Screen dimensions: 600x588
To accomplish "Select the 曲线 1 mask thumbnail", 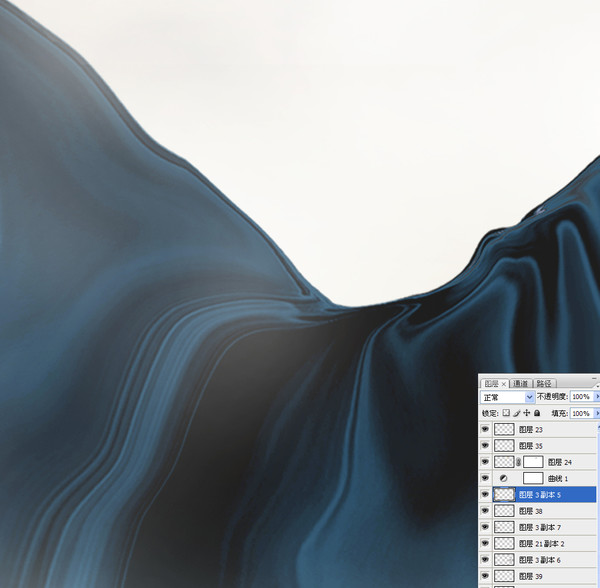I will (533, 478).
